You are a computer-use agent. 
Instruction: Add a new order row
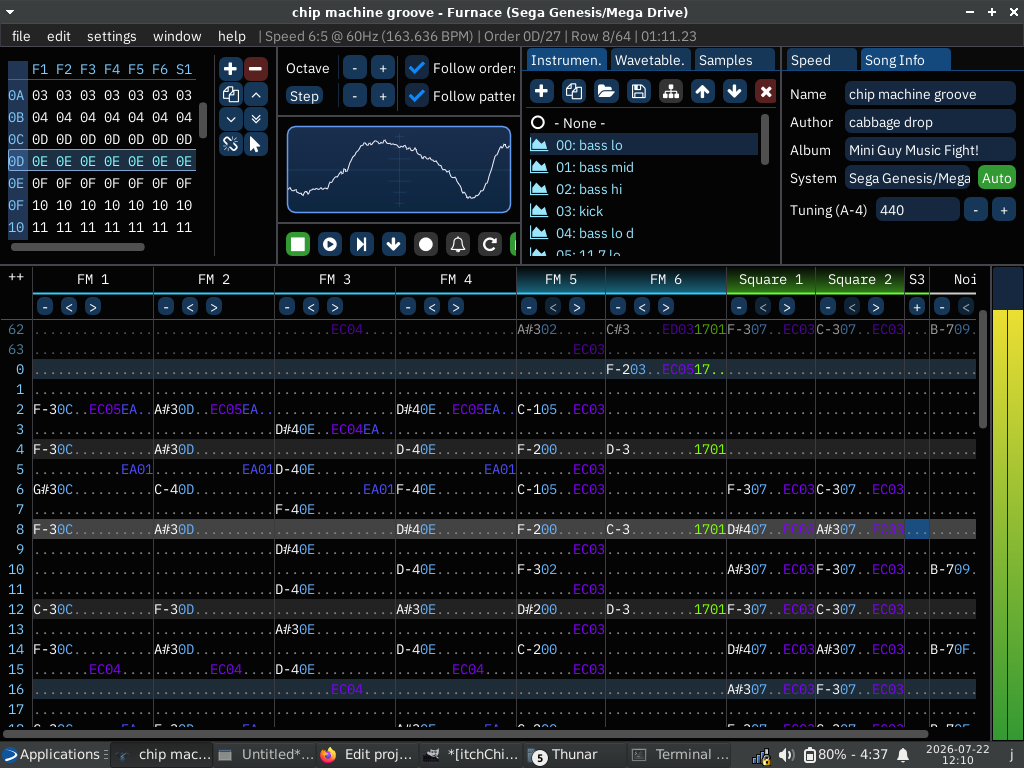click(231, 69)
